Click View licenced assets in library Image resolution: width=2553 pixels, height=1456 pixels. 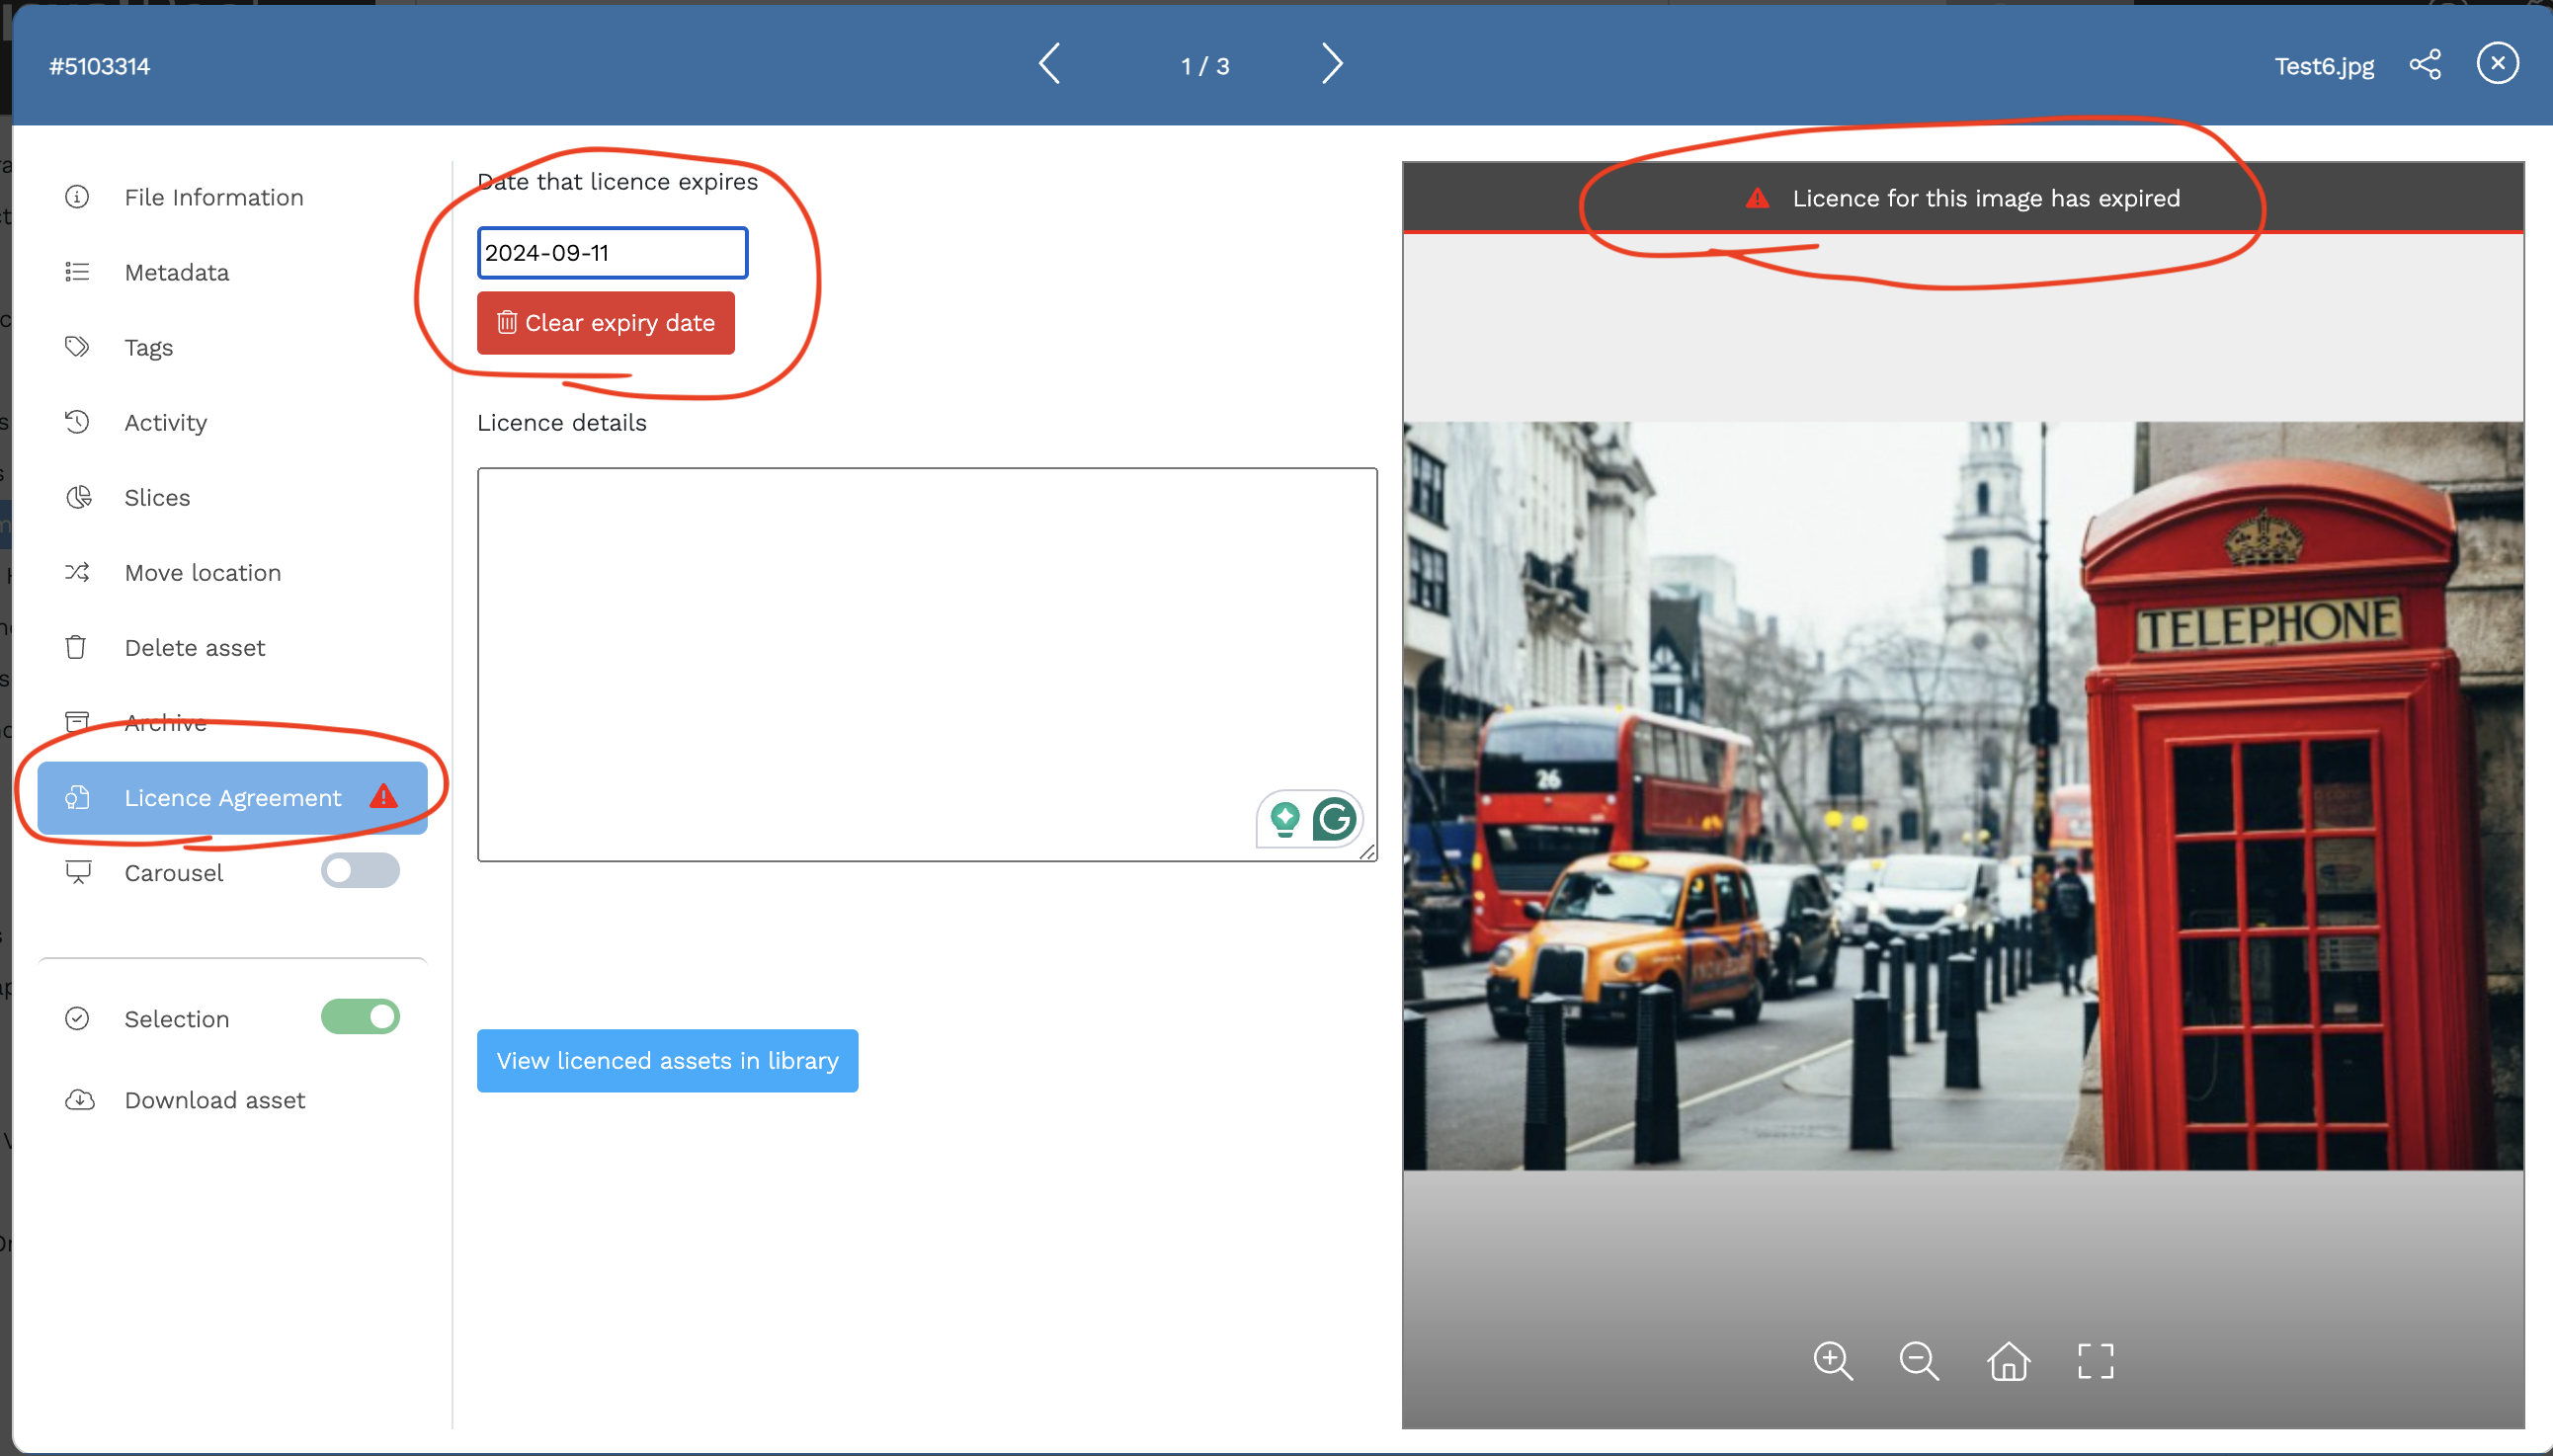pos(667,1060)
